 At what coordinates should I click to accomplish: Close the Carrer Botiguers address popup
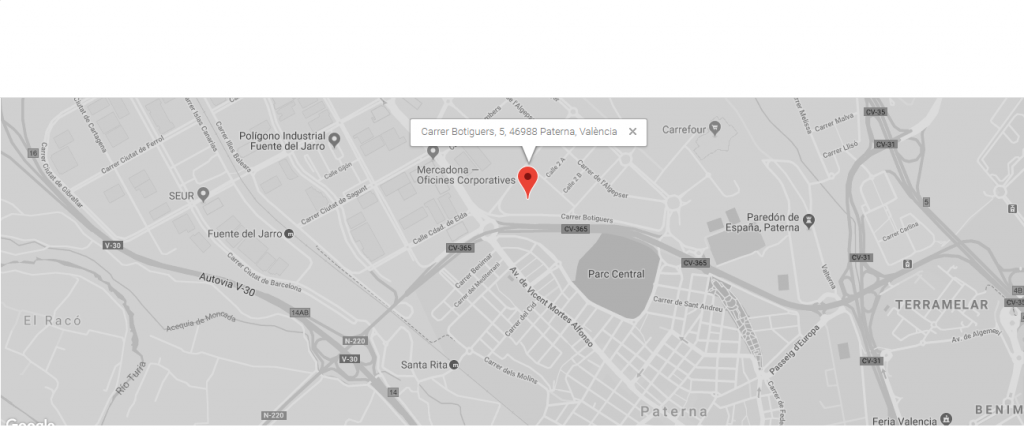(632, 131)
